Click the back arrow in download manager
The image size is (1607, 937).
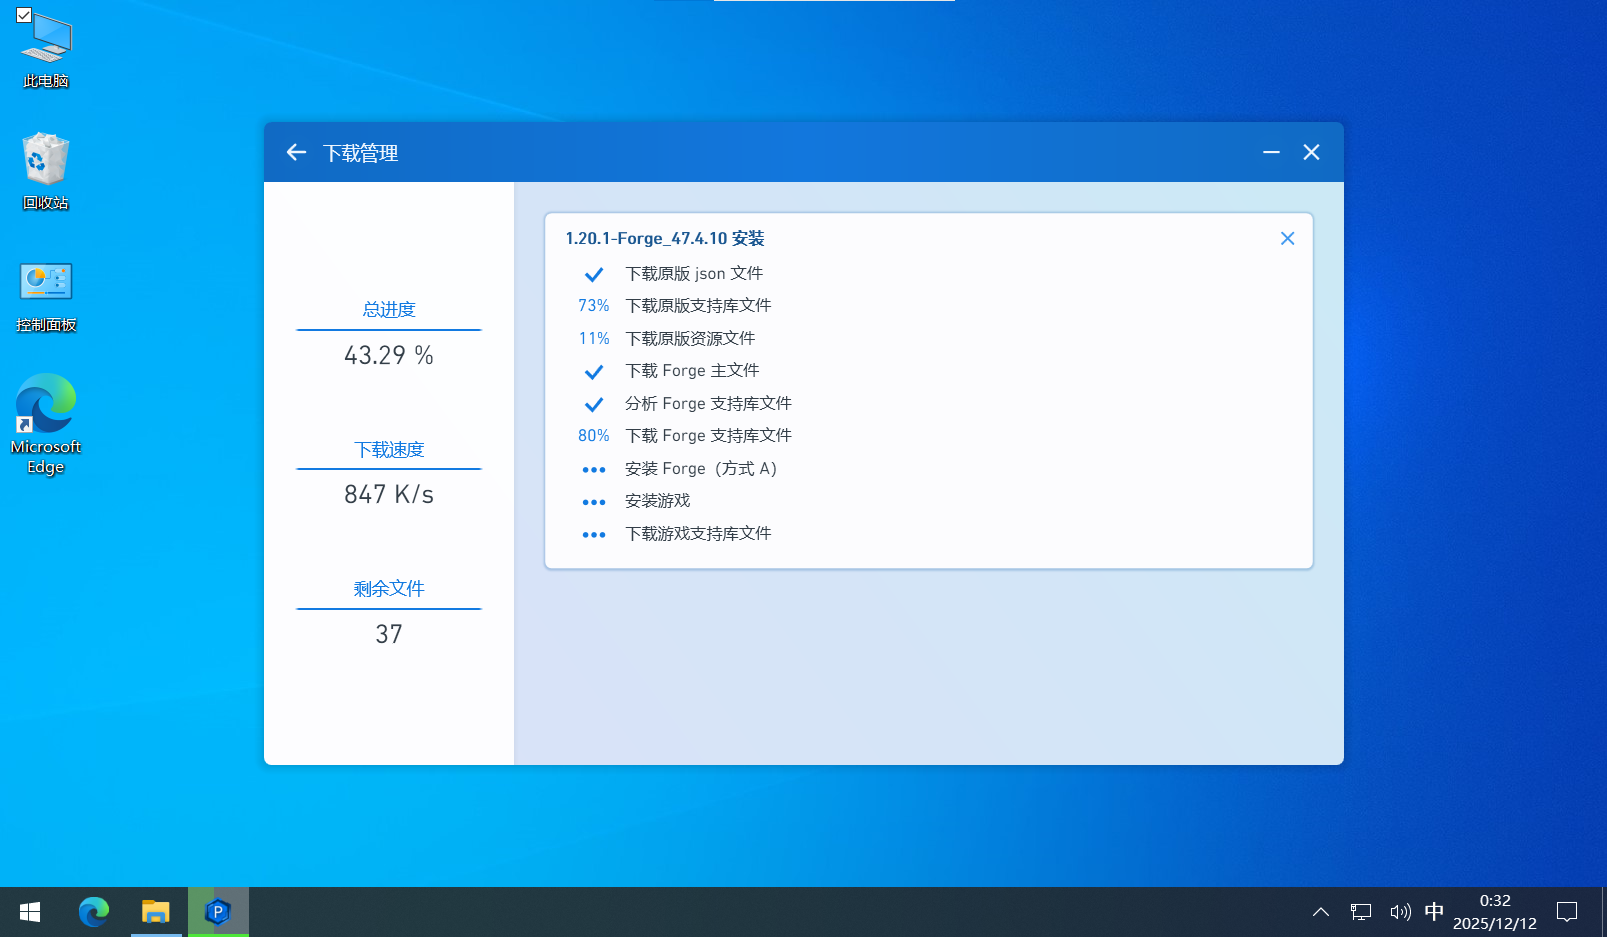[x=296, y=152]
